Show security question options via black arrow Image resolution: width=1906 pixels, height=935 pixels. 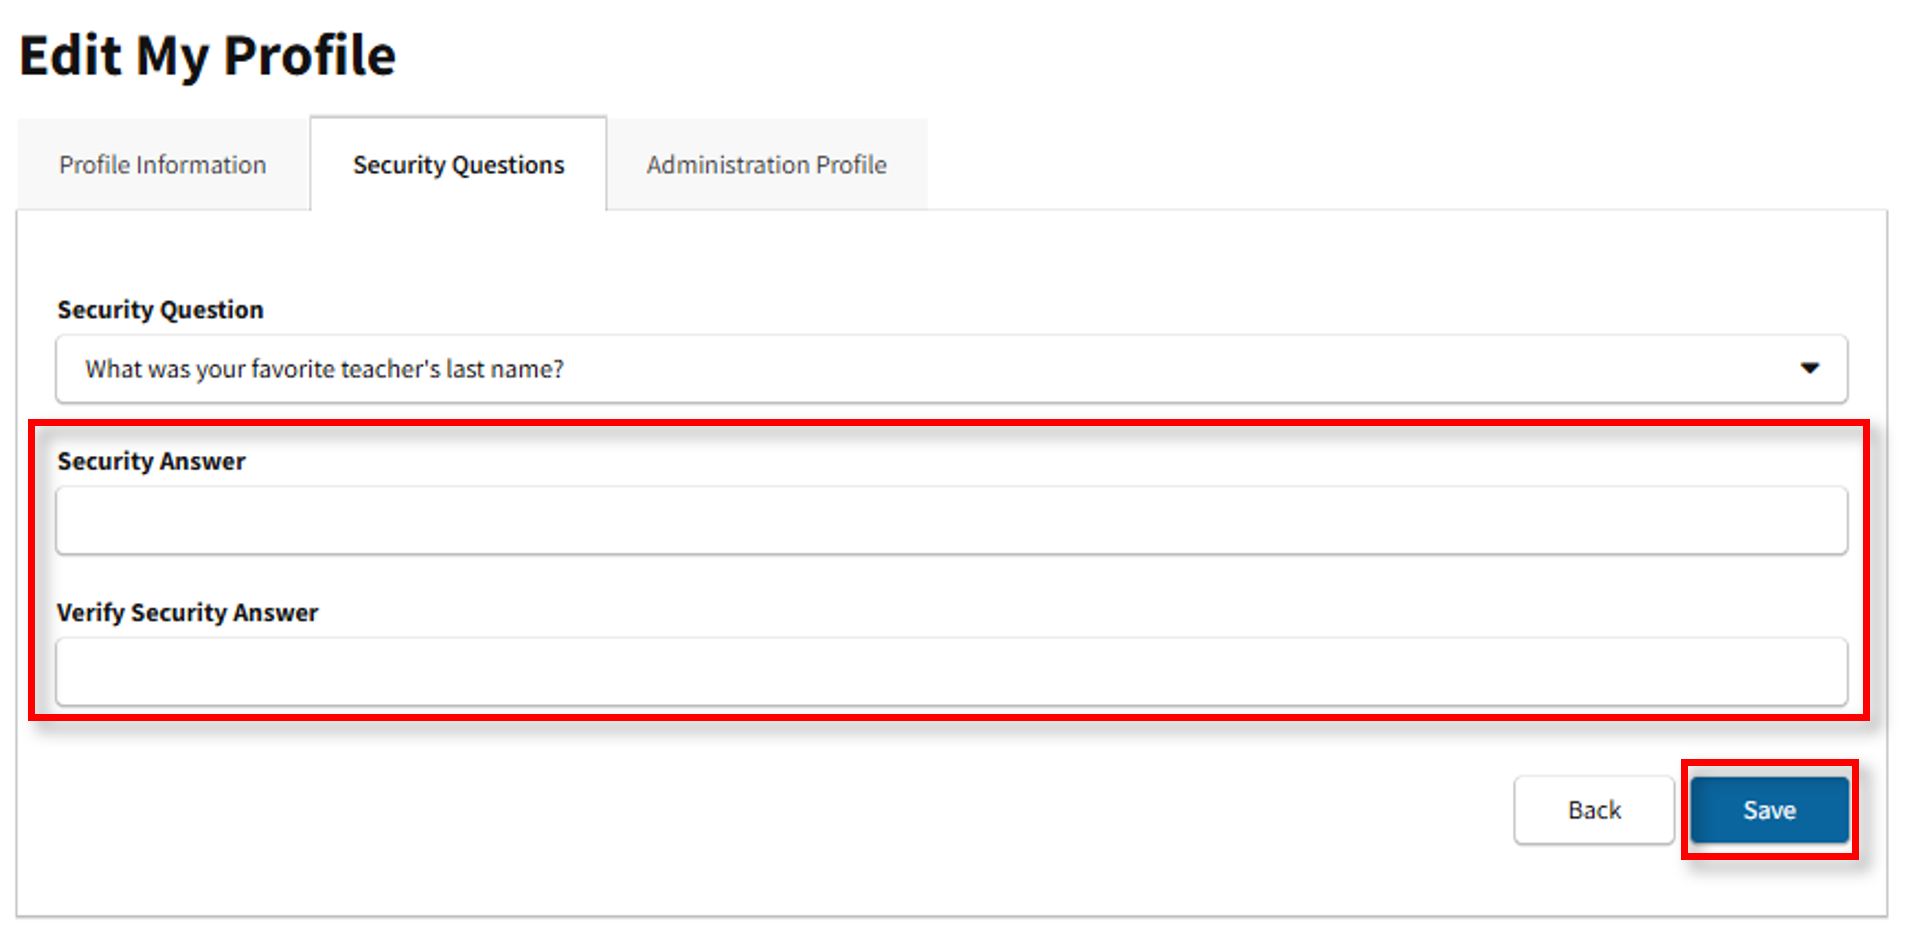(x=1809, y=368)
